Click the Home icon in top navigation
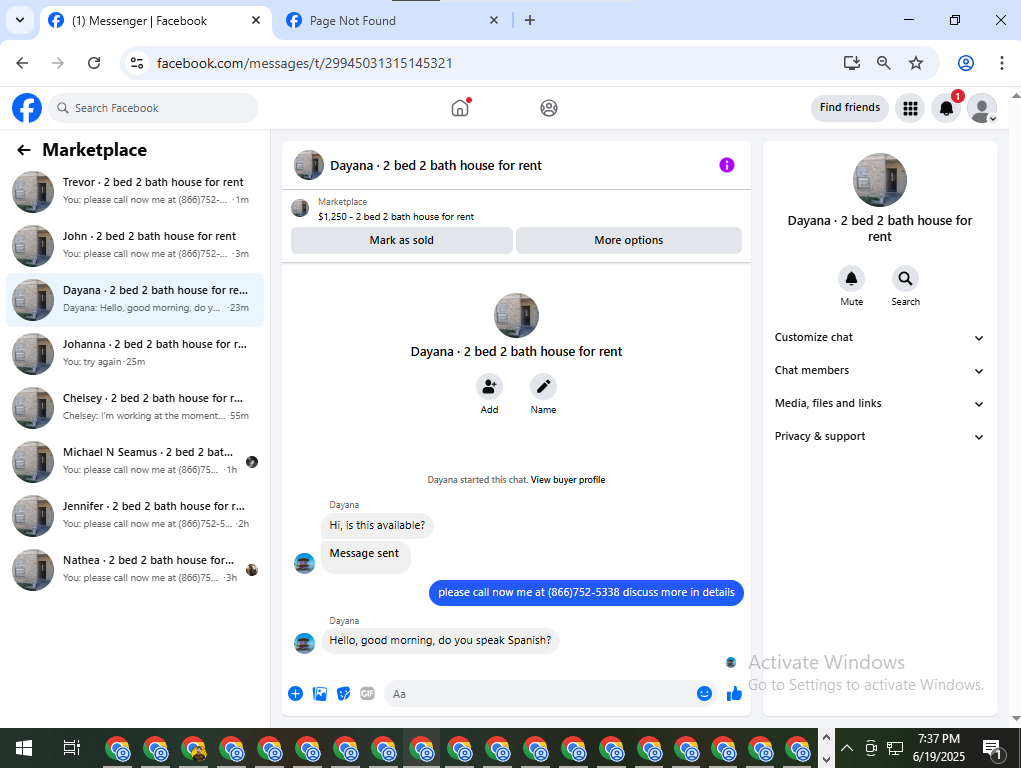This screenshot has height=768, width=1021. click(x=460, y=107)
